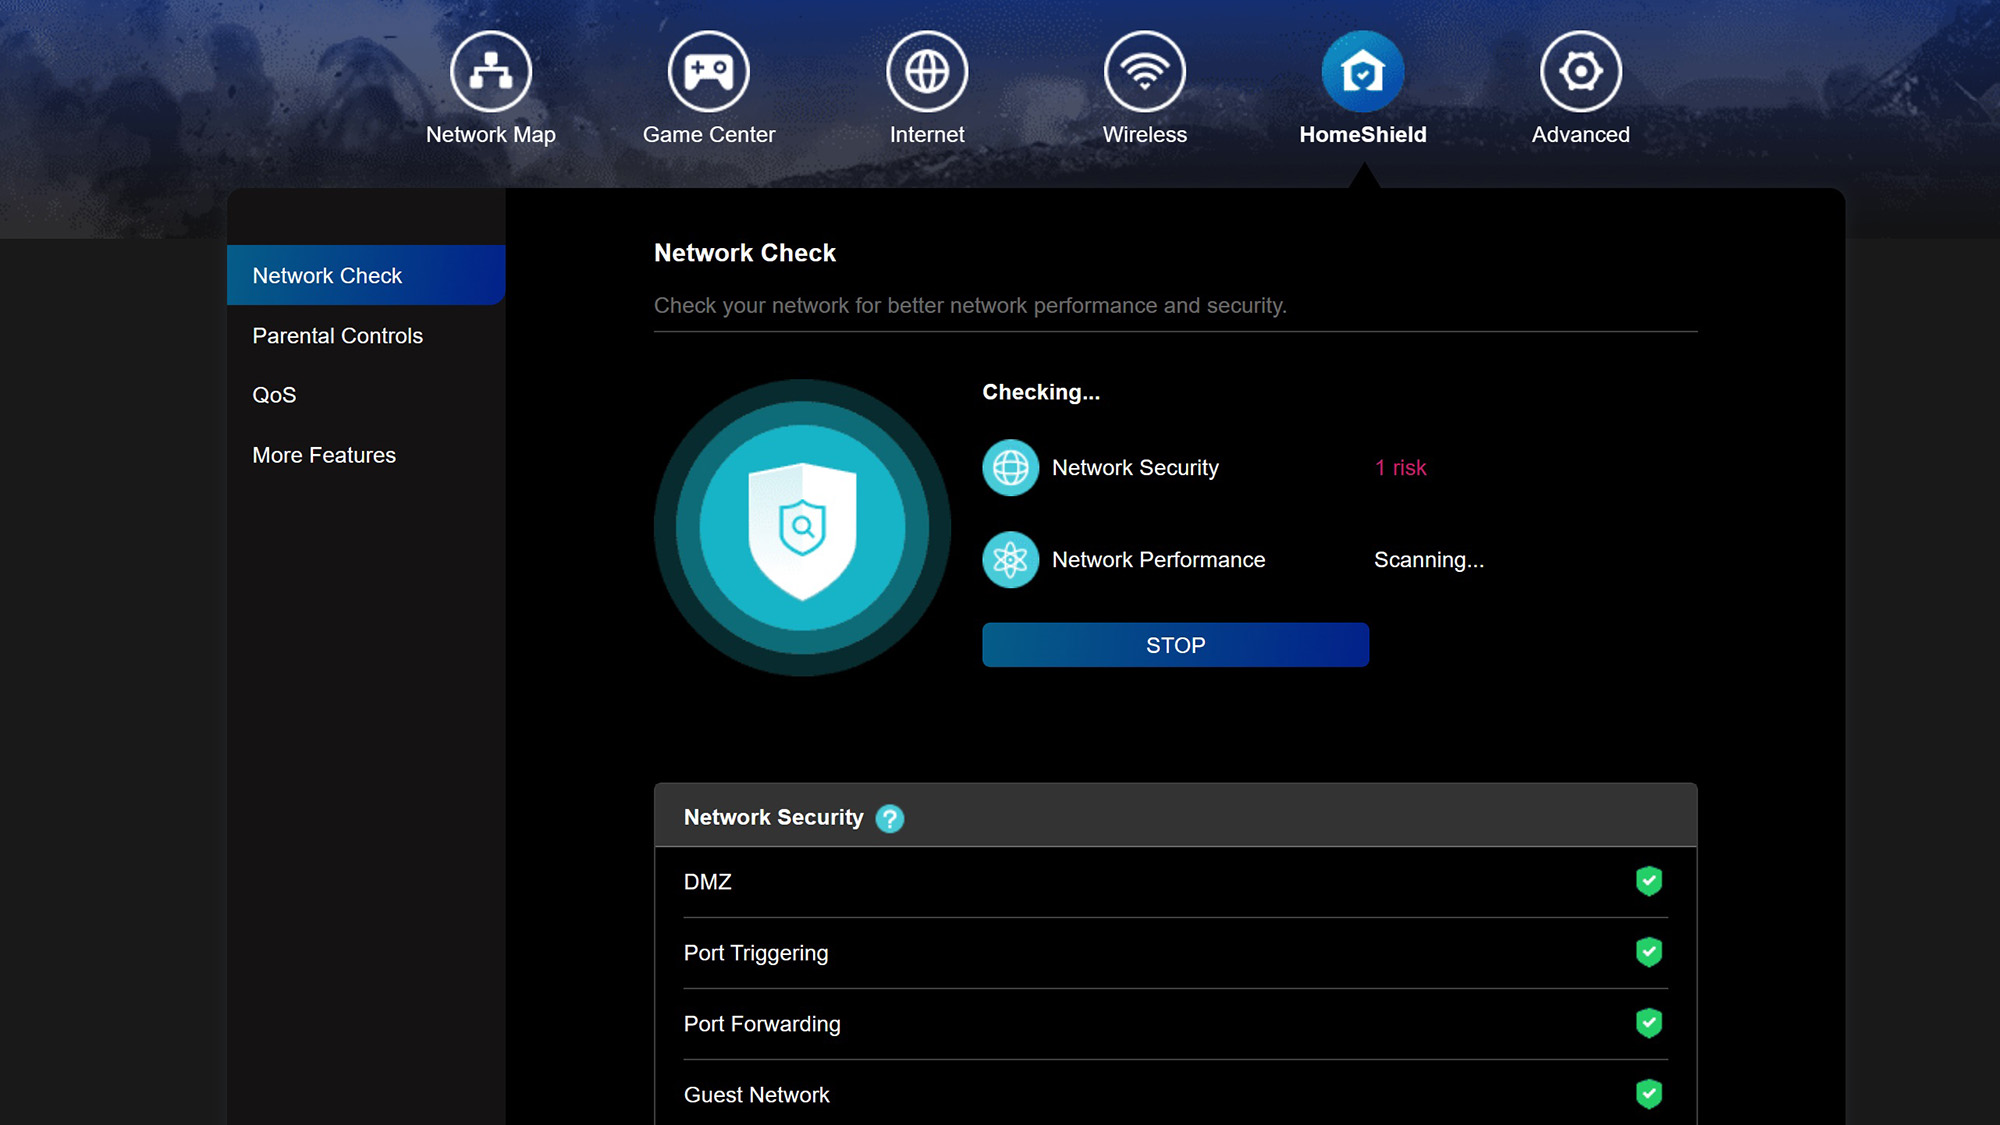Open the Network Map icon
The width and height of the screenshot is (2000, 1125).
(490, 72)
